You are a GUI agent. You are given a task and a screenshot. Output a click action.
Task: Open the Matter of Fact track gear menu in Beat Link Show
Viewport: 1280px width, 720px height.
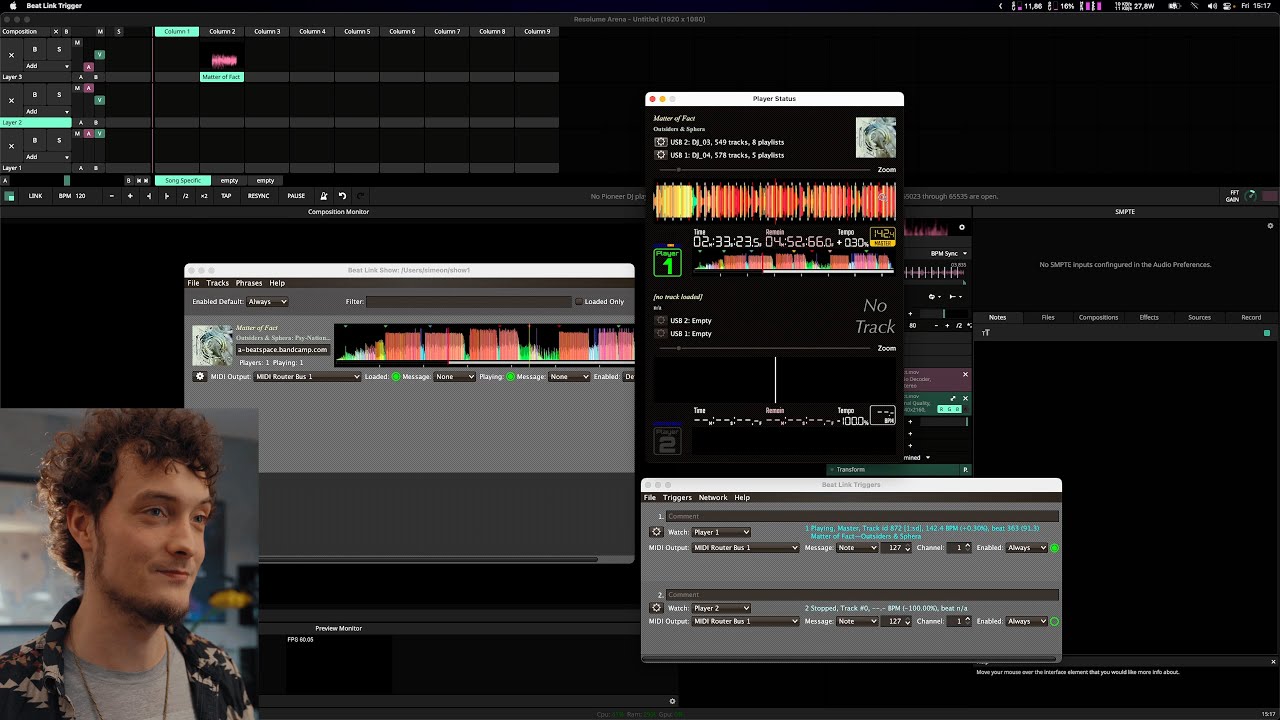pyautogui.click(x=200, y=377)
